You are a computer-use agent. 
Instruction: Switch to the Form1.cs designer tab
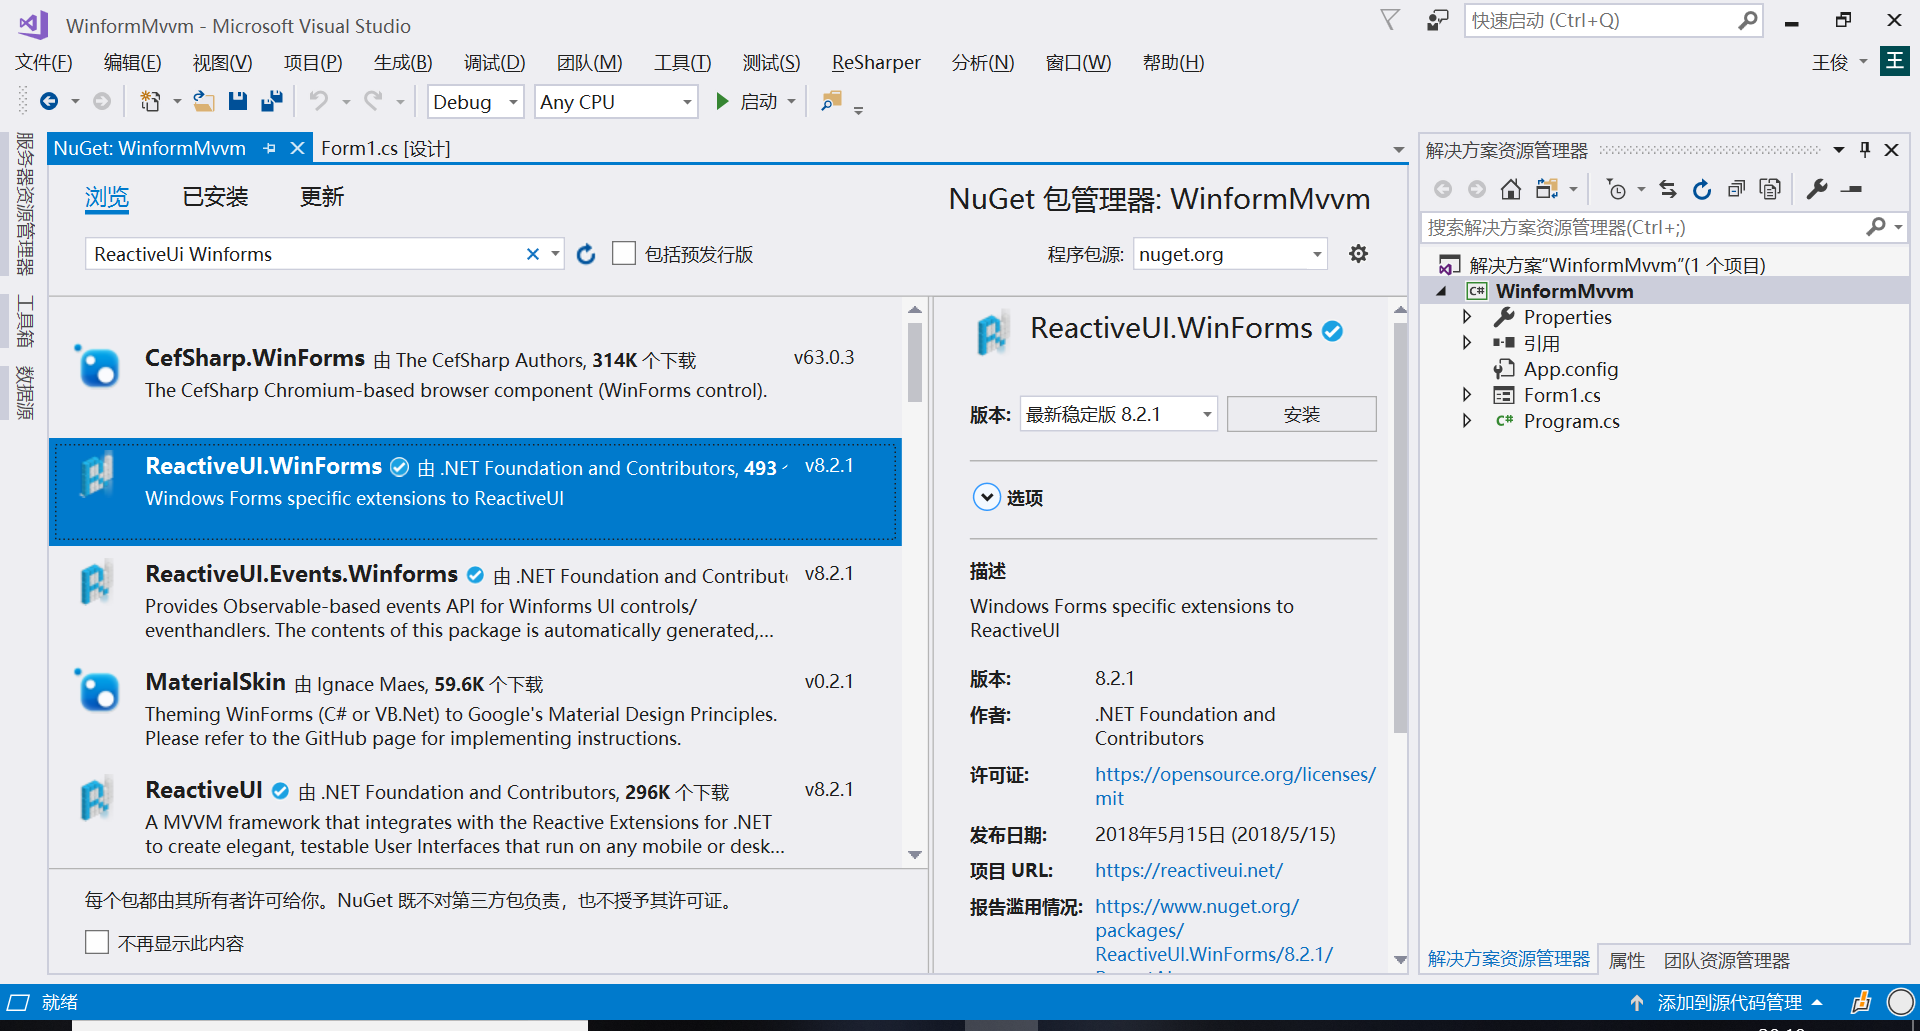(x=385, y=148)
